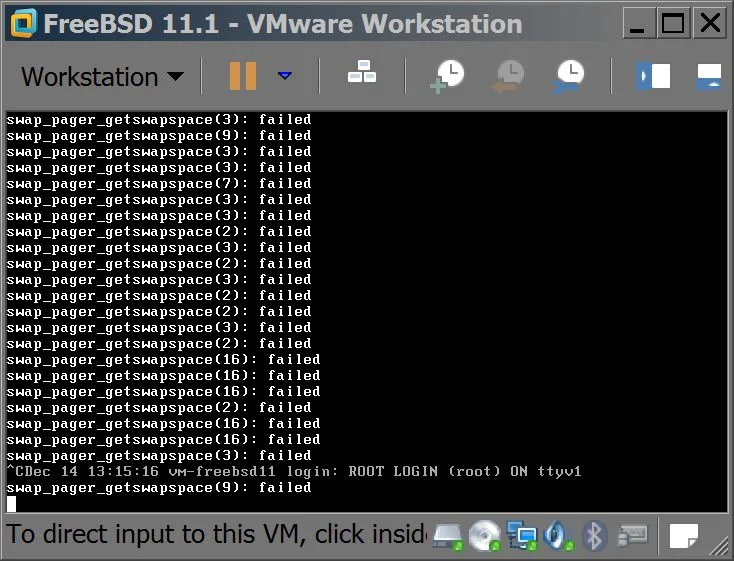Close the VMware Workstation window

[x=710, y=22]
